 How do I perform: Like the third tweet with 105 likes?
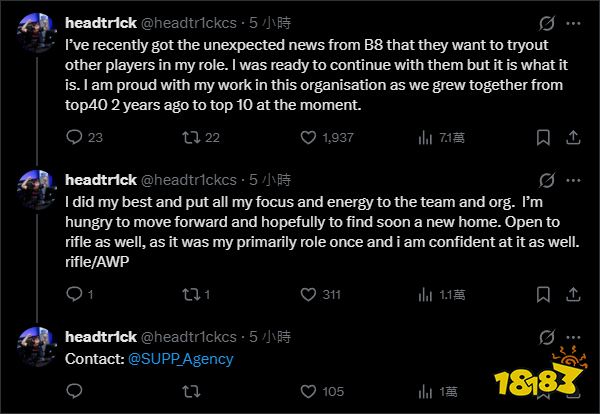click(x=307, y=391)
